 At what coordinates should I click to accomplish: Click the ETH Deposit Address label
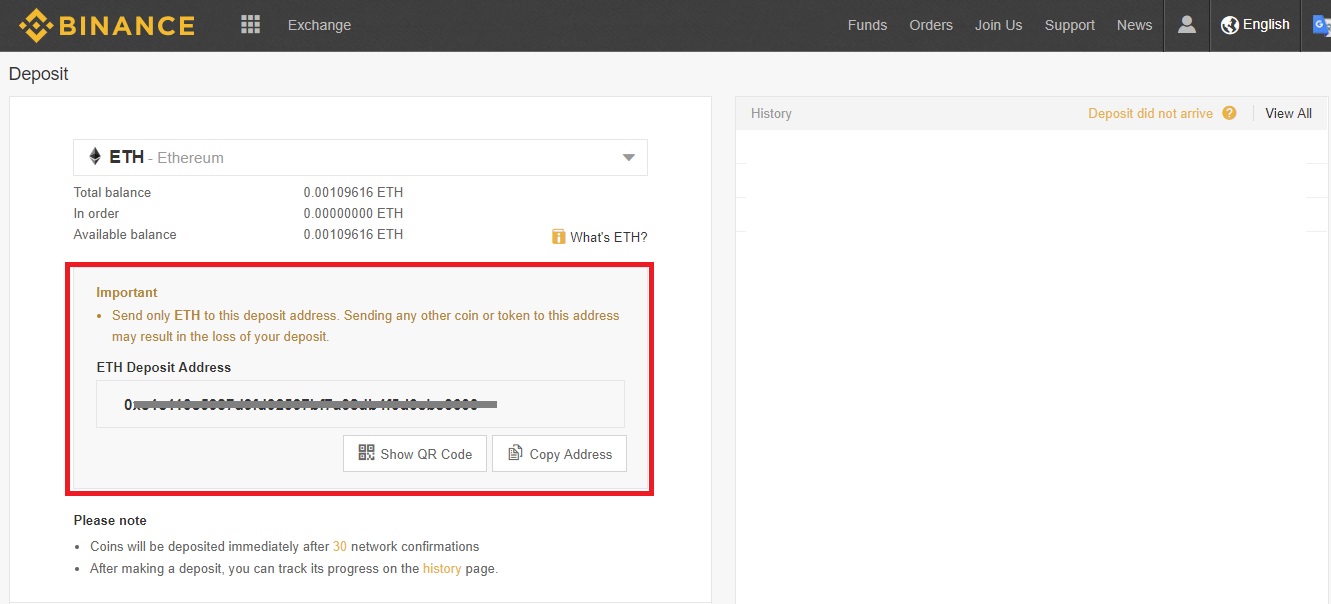point(164,367)
